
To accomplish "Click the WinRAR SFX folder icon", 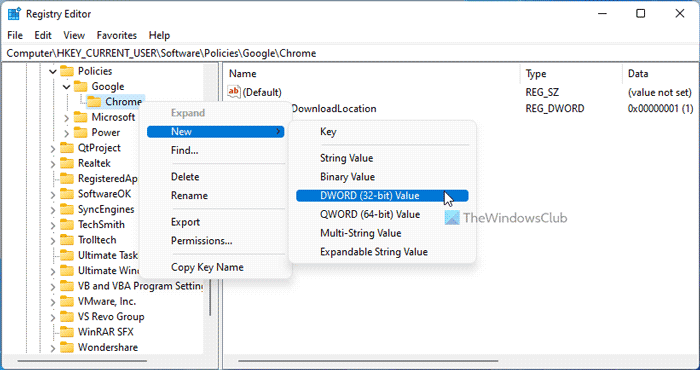I will [67, 332].
